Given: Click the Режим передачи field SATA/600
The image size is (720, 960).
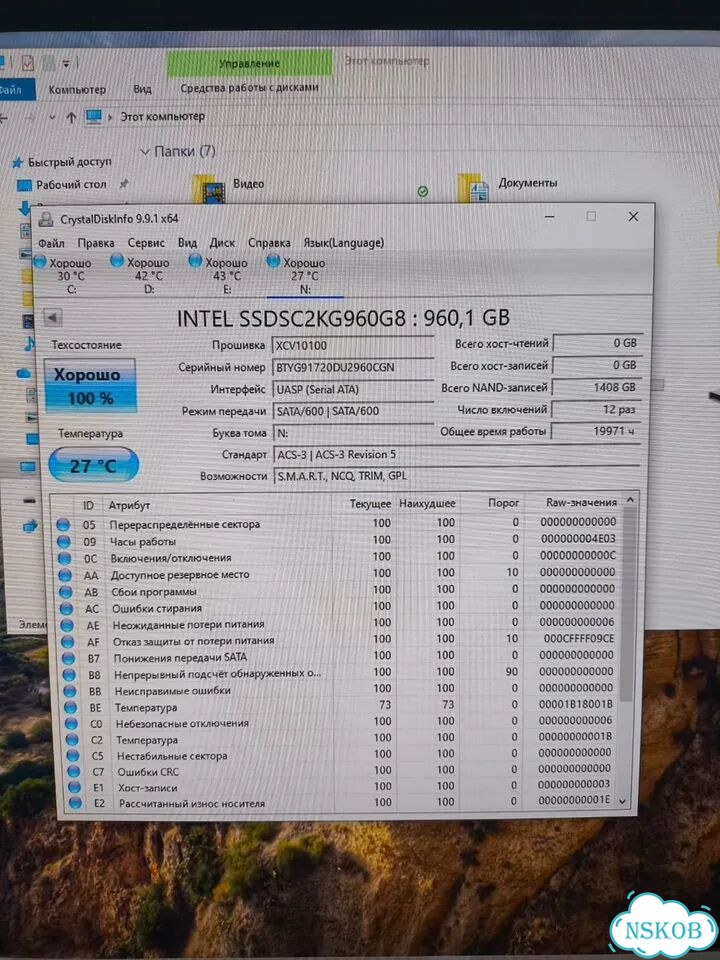Looking at the screenshot, I should point(353,411).
